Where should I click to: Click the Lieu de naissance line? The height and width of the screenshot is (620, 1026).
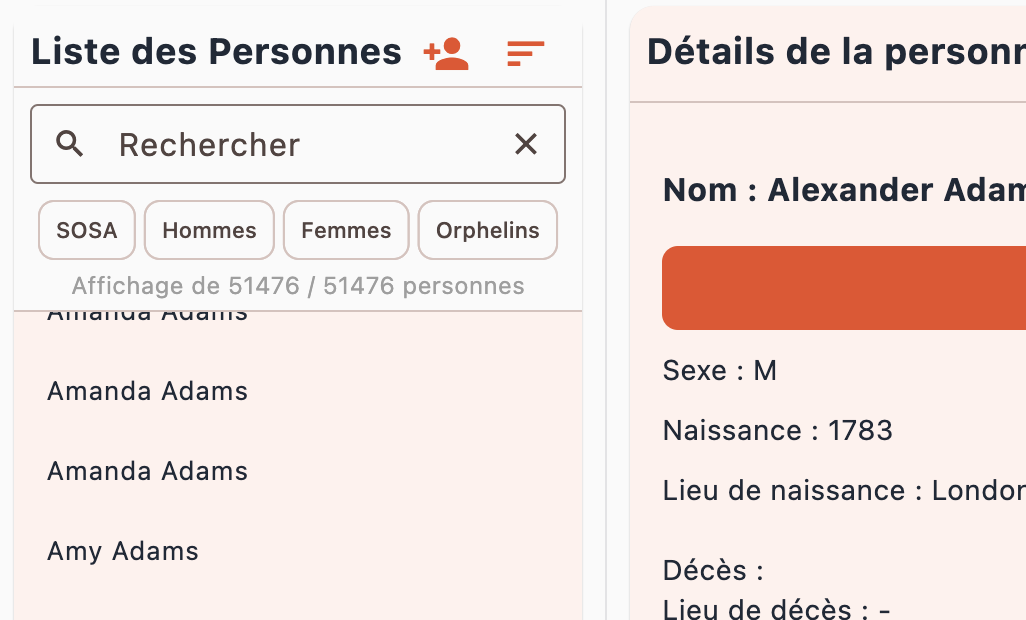click(844, 491)
